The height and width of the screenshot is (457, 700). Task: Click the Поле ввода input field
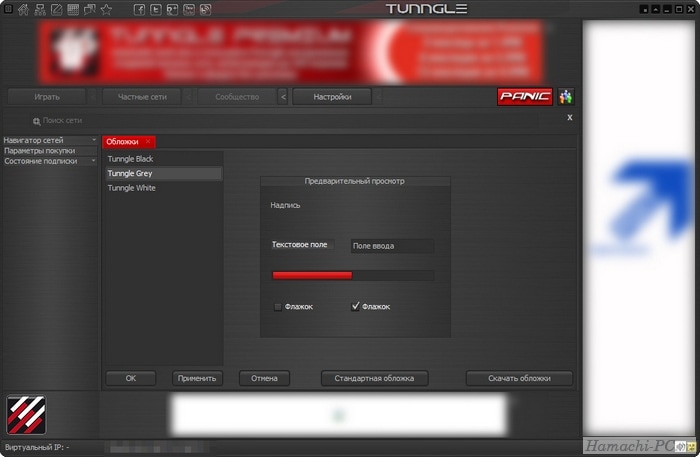(392, 245)
